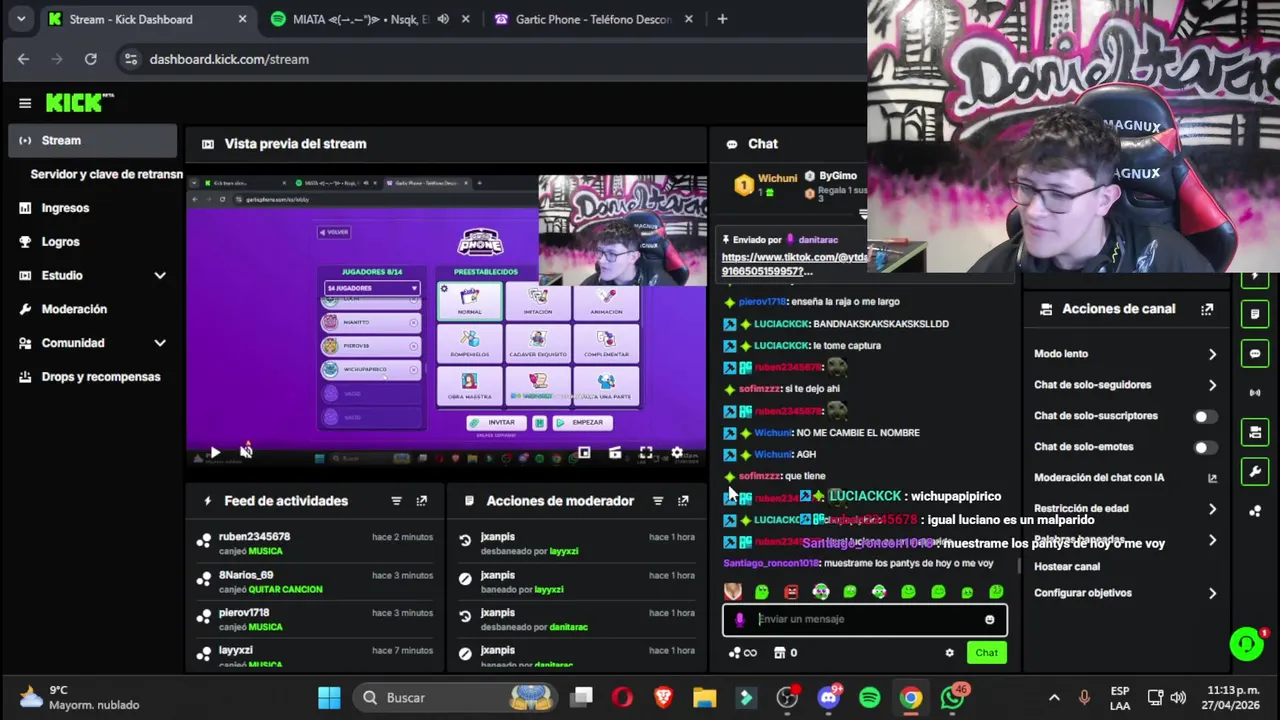Open stream preview player settings gear
This screenshot has height=720, width=1280.
click(x=677, y=453)
